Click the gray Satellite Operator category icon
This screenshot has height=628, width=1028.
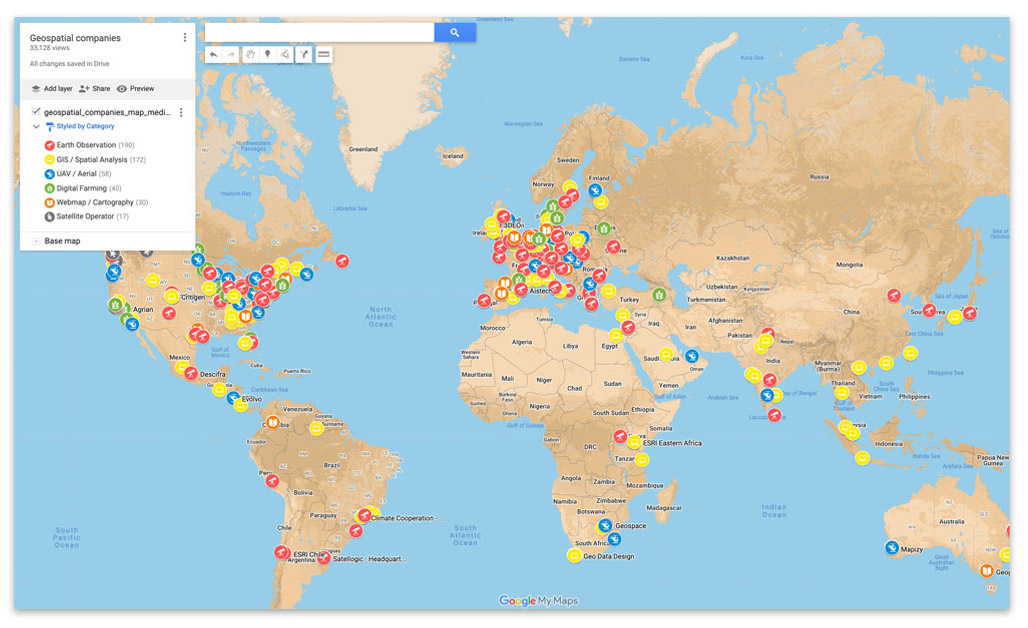(49, 217)
